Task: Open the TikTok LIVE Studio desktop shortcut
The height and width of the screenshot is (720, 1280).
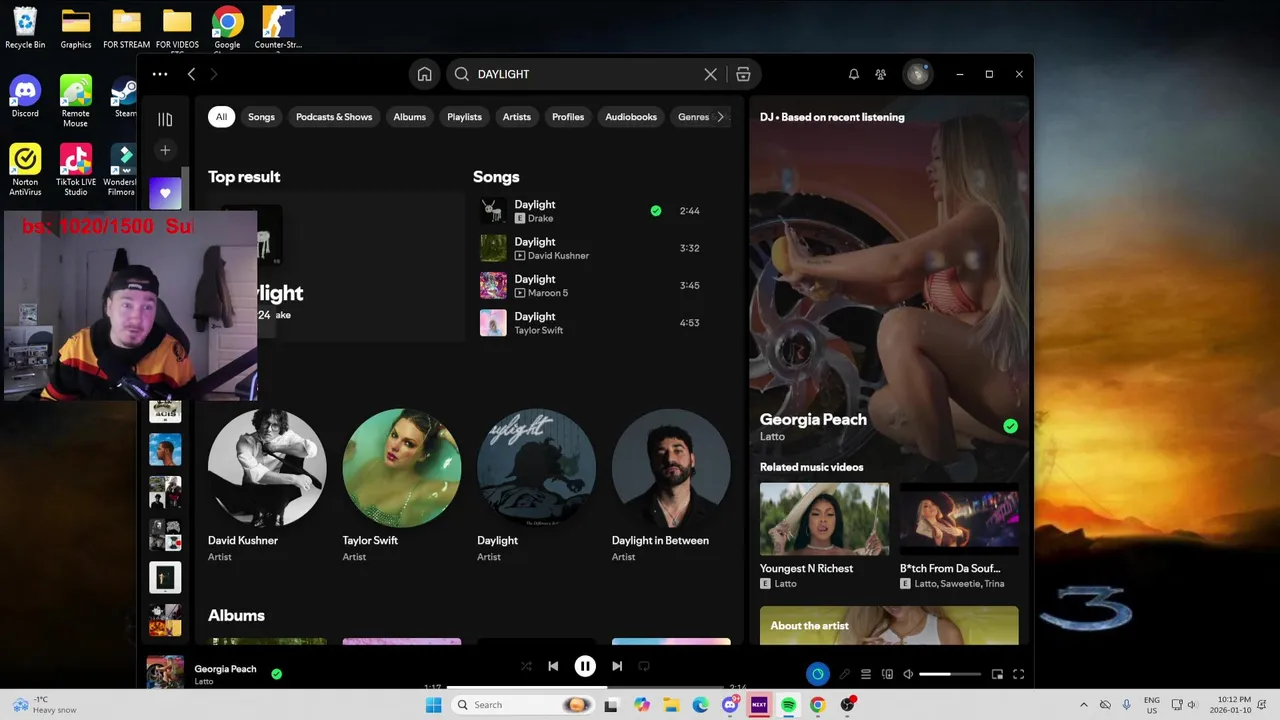Action: point(75,170)
